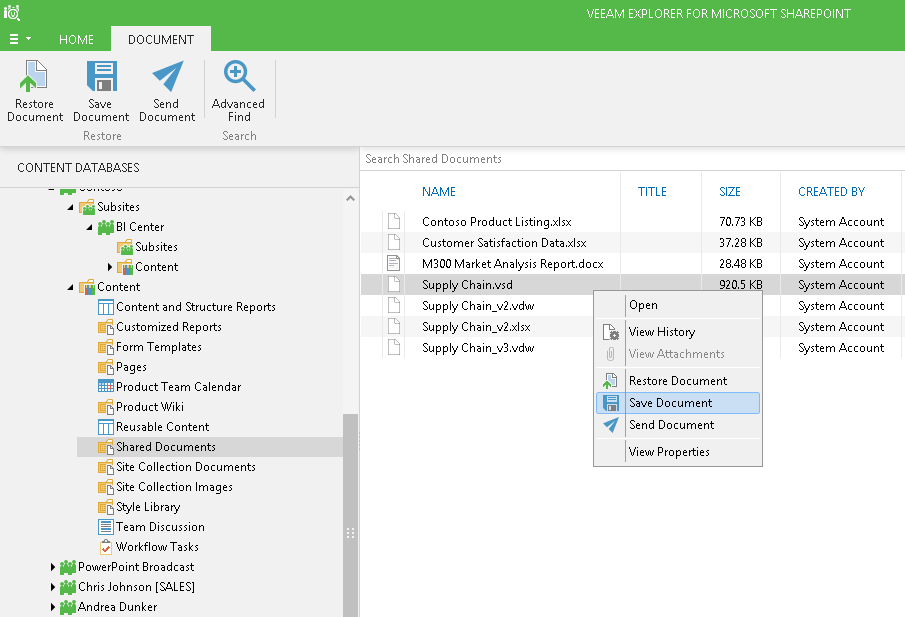
Task: Click the Workflow Tasks checklist icon
Action: click(x=106, y=547)
